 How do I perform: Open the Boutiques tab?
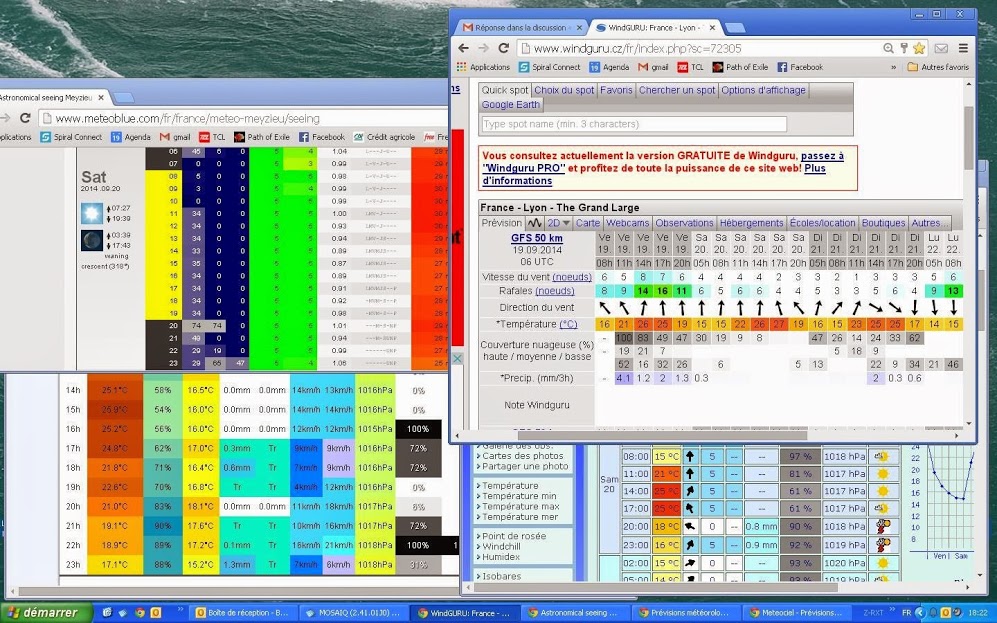pos(883,223)
